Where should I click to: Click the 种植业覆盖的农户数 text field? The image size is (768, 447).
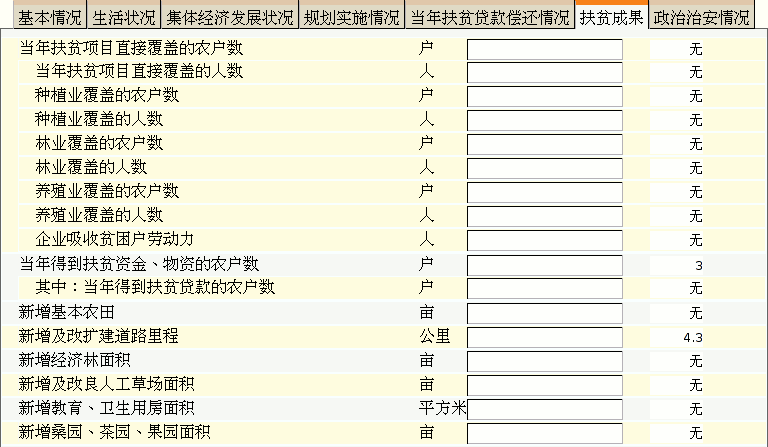[x=545, y=97]
